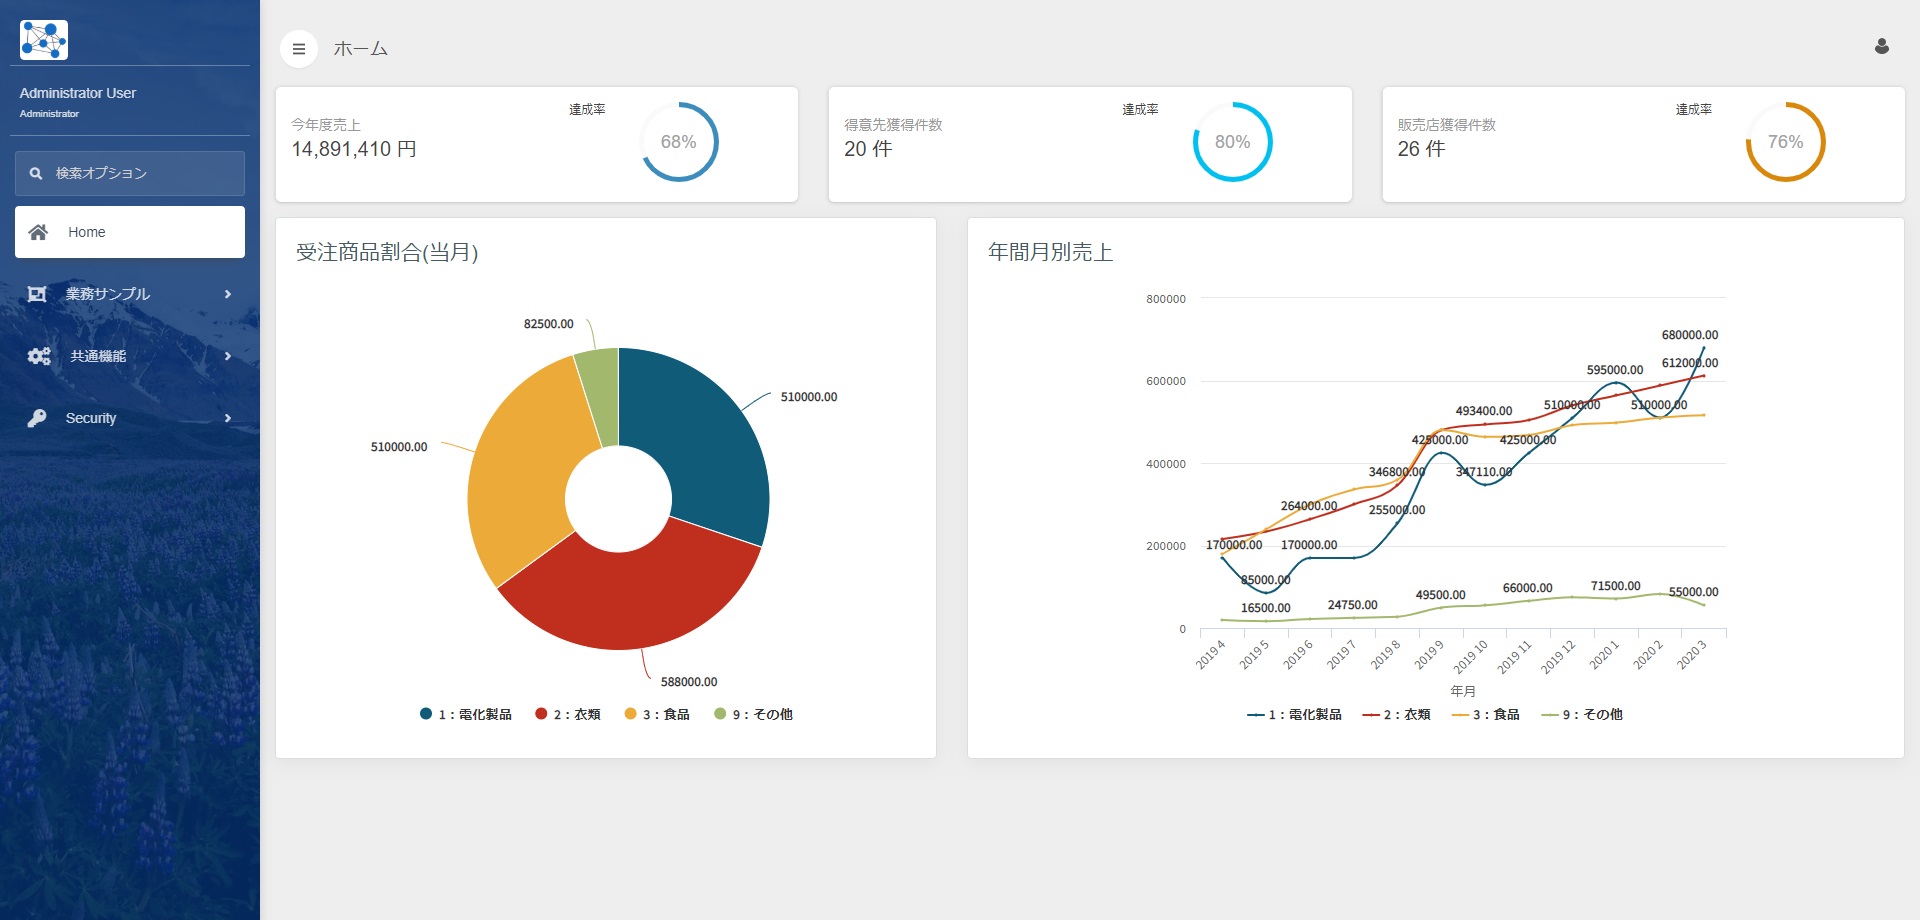Toggle the hamburger menu button
1920x920 pixels.
coord(298,49)
